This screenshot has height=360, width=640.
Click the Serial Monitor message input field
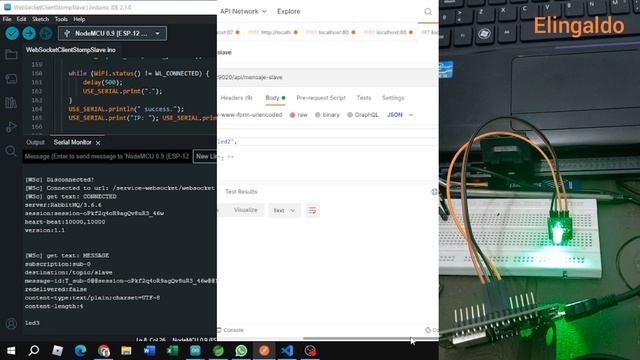(107, 156)
